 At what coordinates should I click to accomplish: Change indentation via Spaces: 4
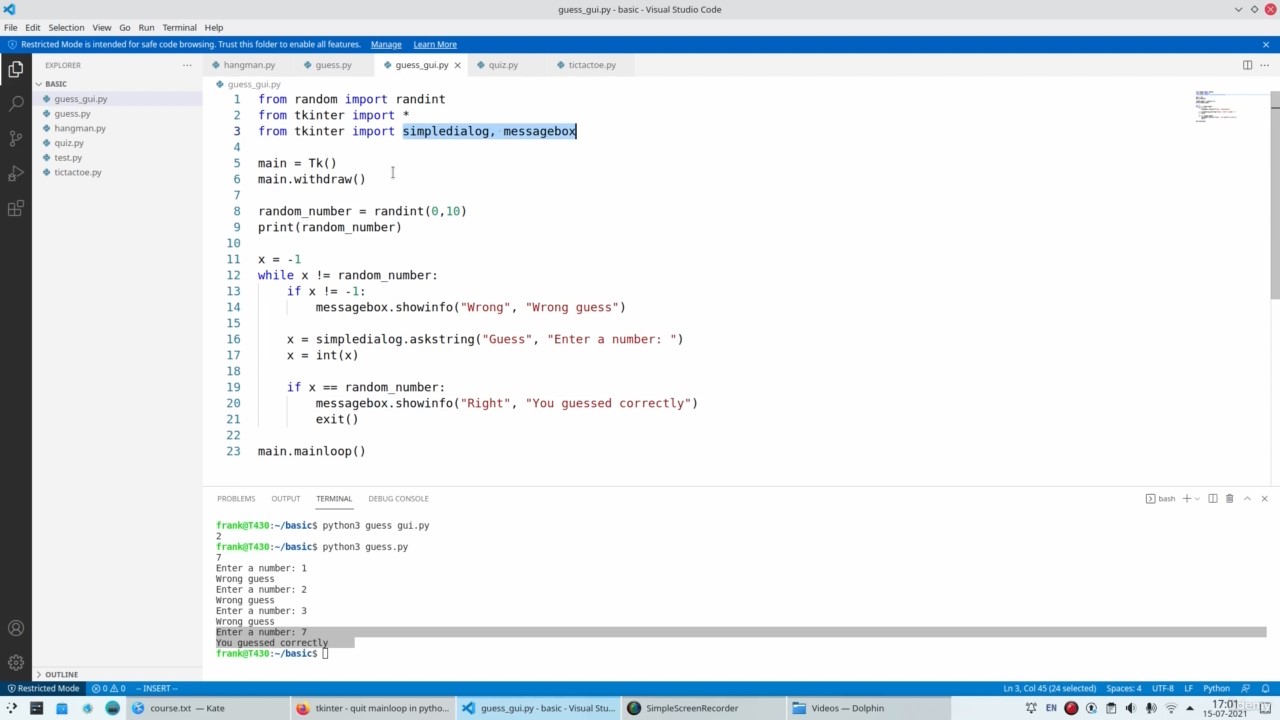[1123, 688]
